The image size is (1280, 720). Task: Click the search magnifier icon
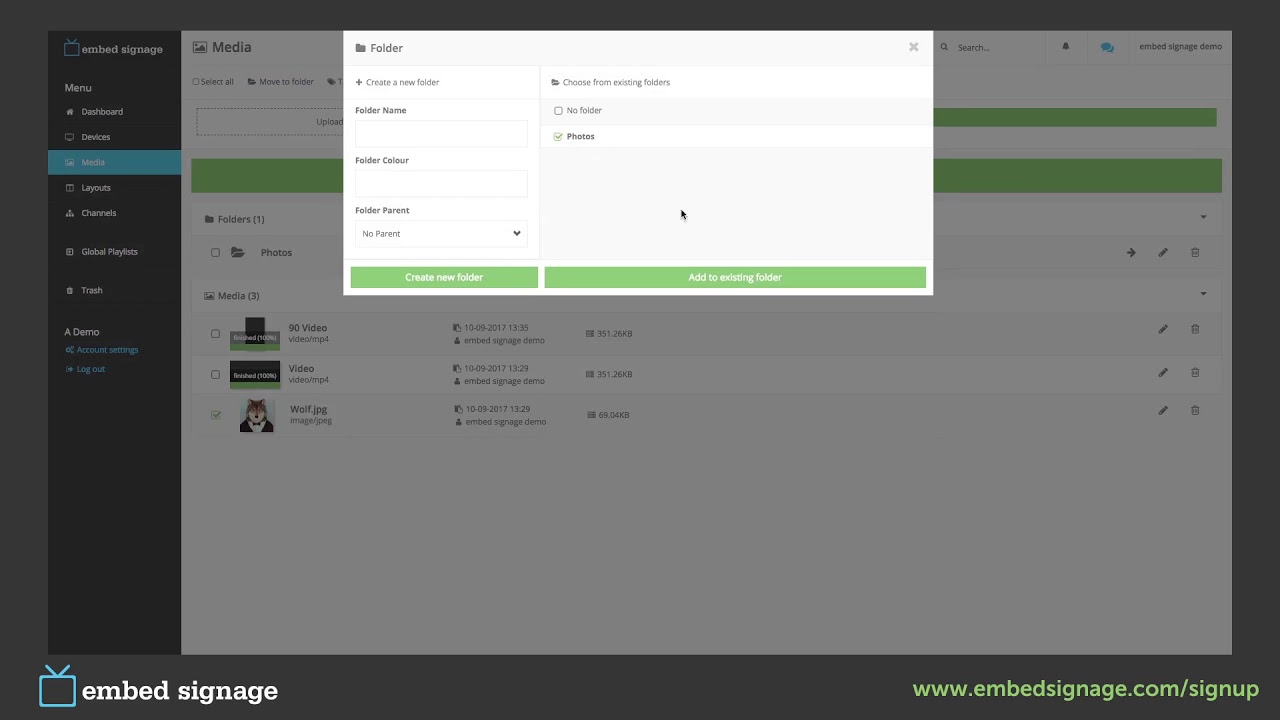(x=944, y=47)
